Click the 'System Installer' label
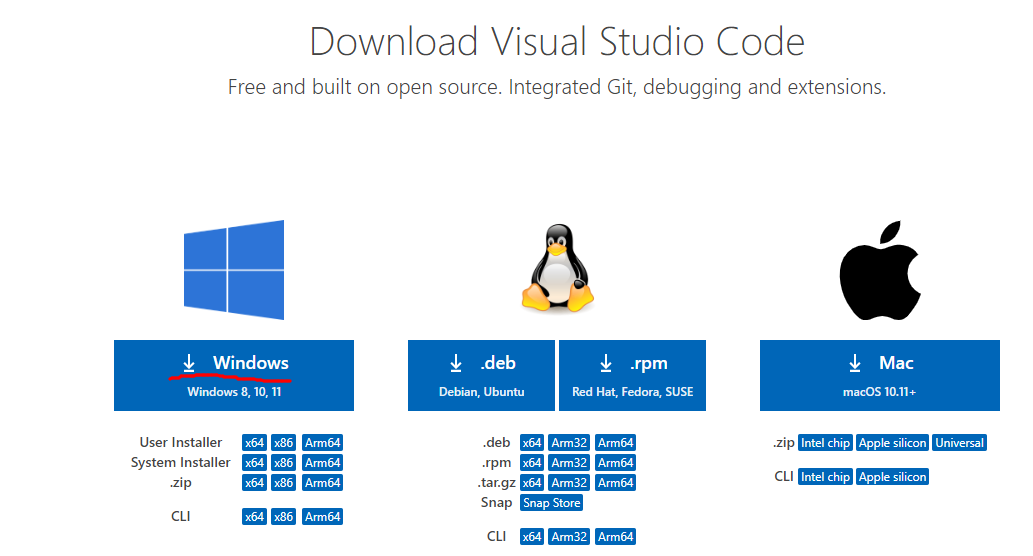The image size is (1033, 556). [181, 462]
